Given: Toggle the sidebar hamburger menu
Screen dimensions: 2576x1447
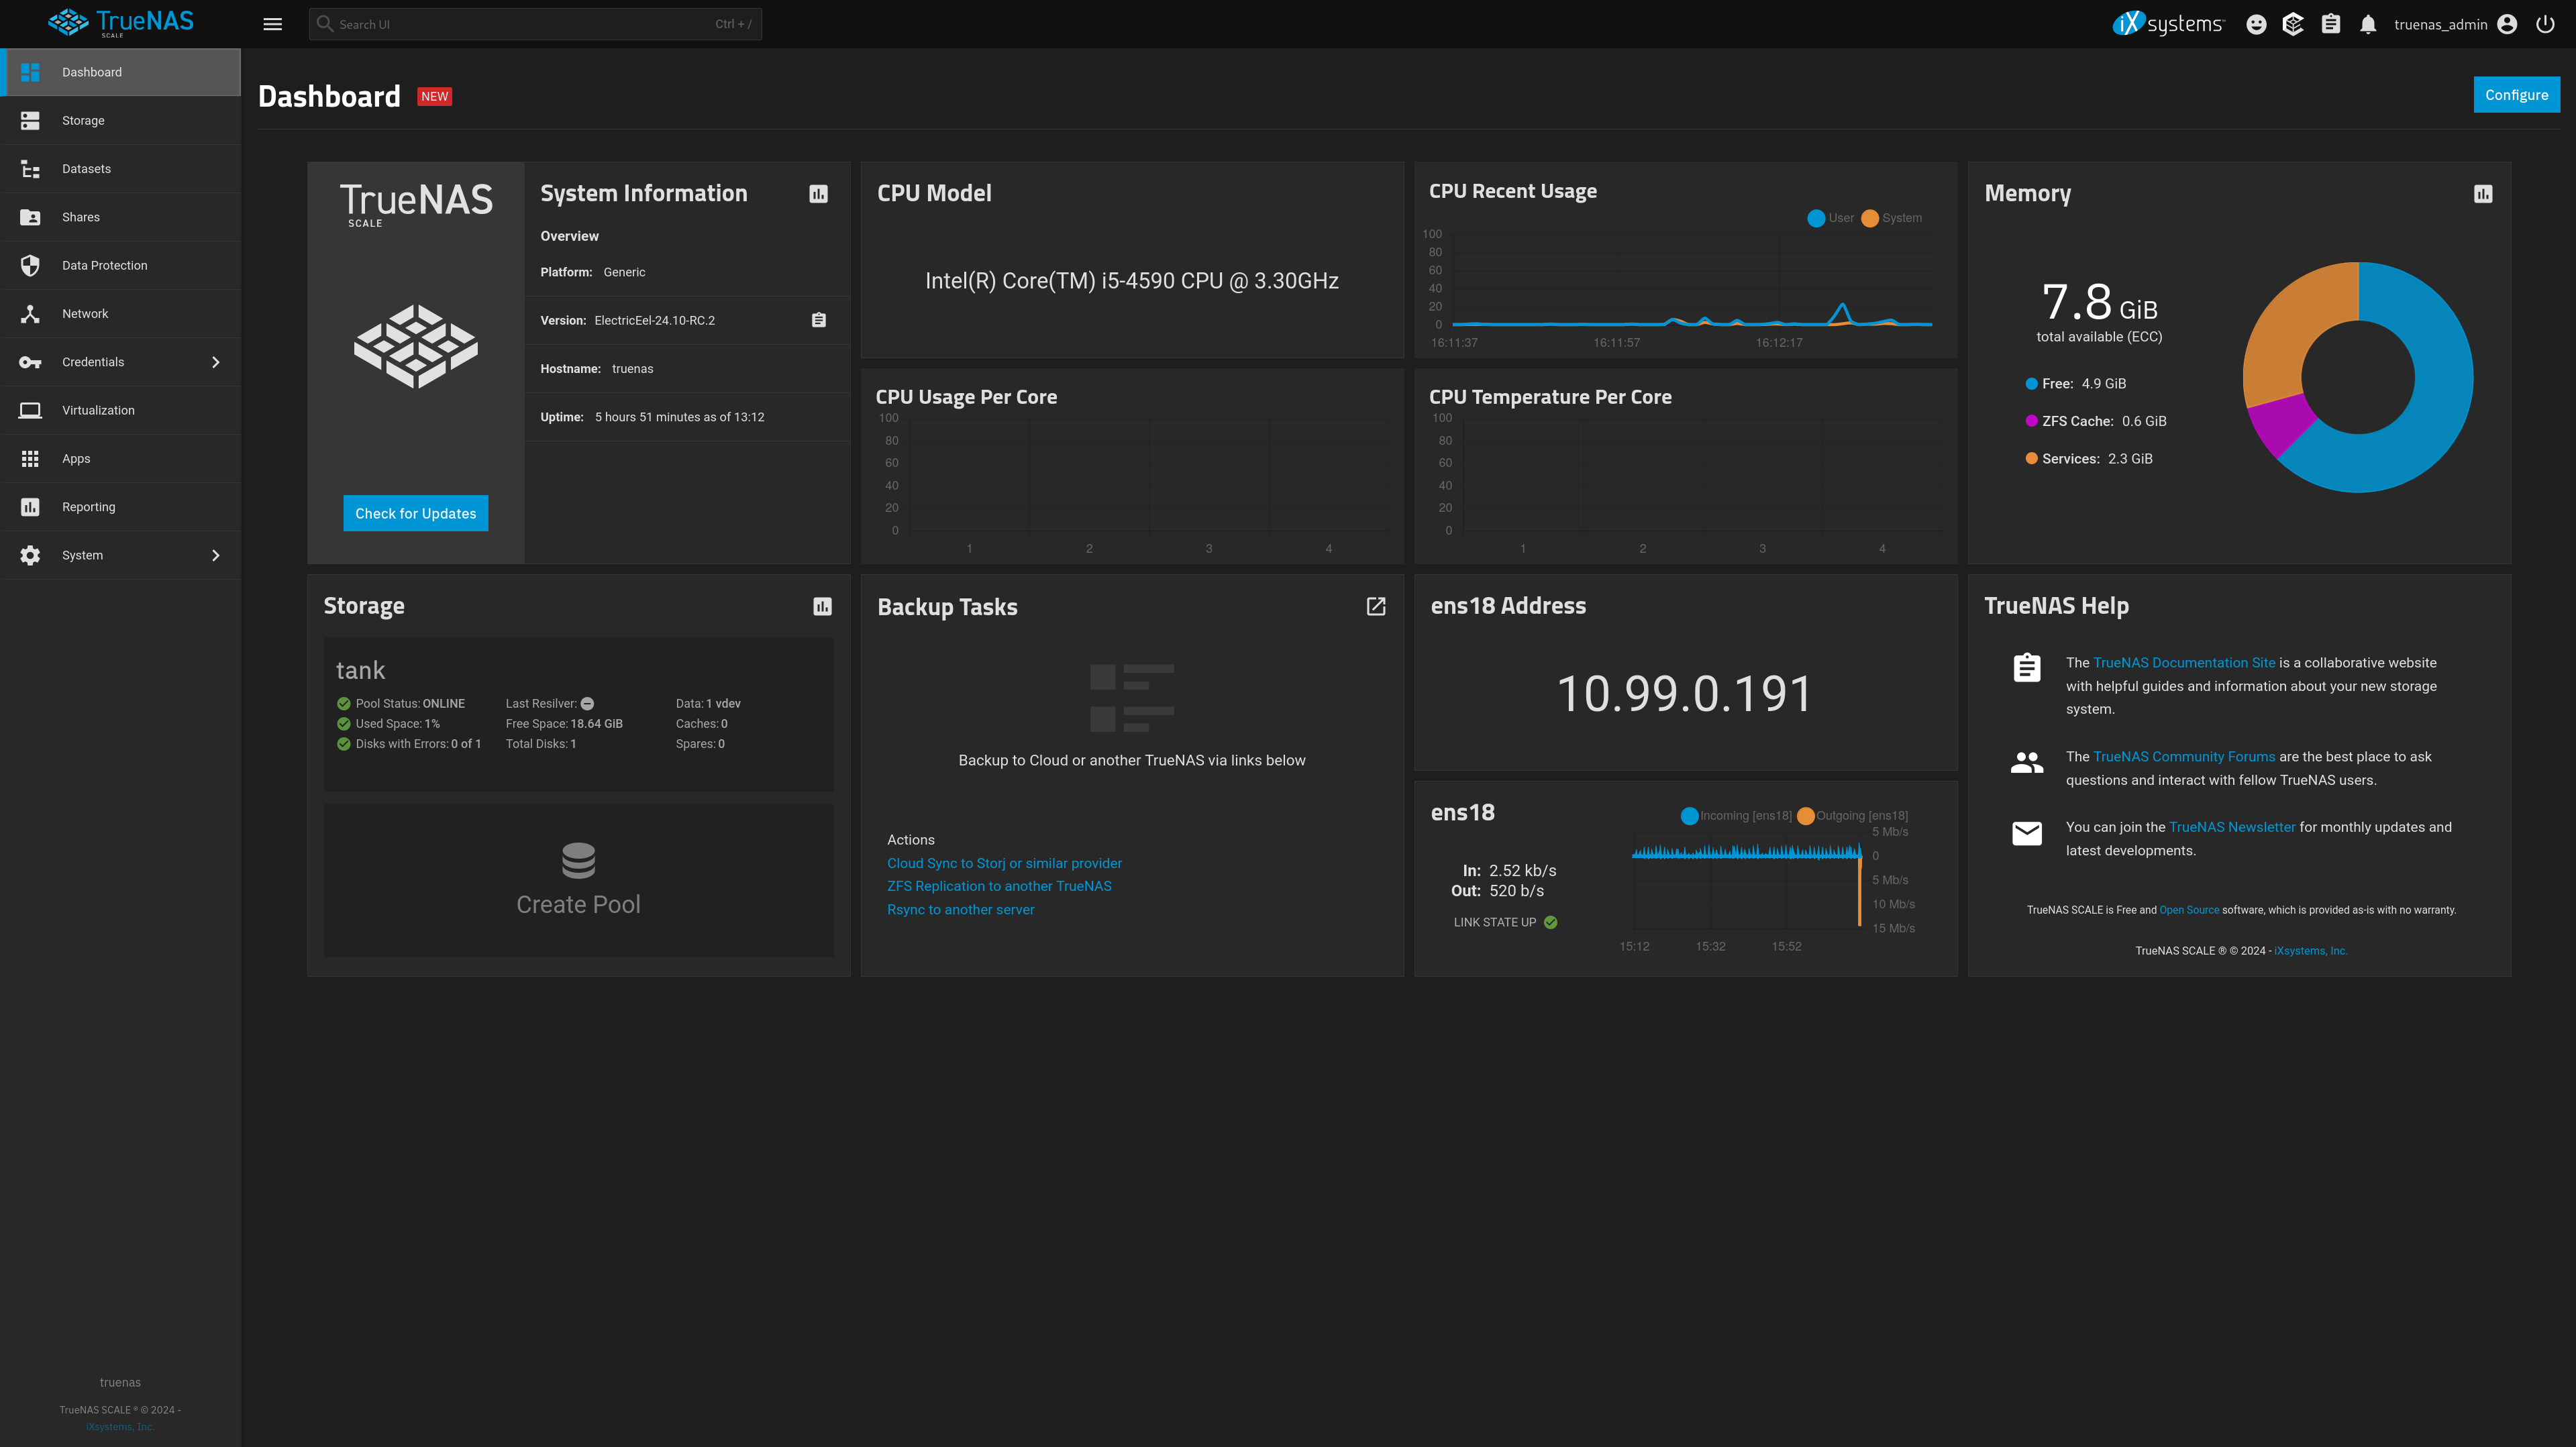Looking at the screenshot, I should click(272, 24).
